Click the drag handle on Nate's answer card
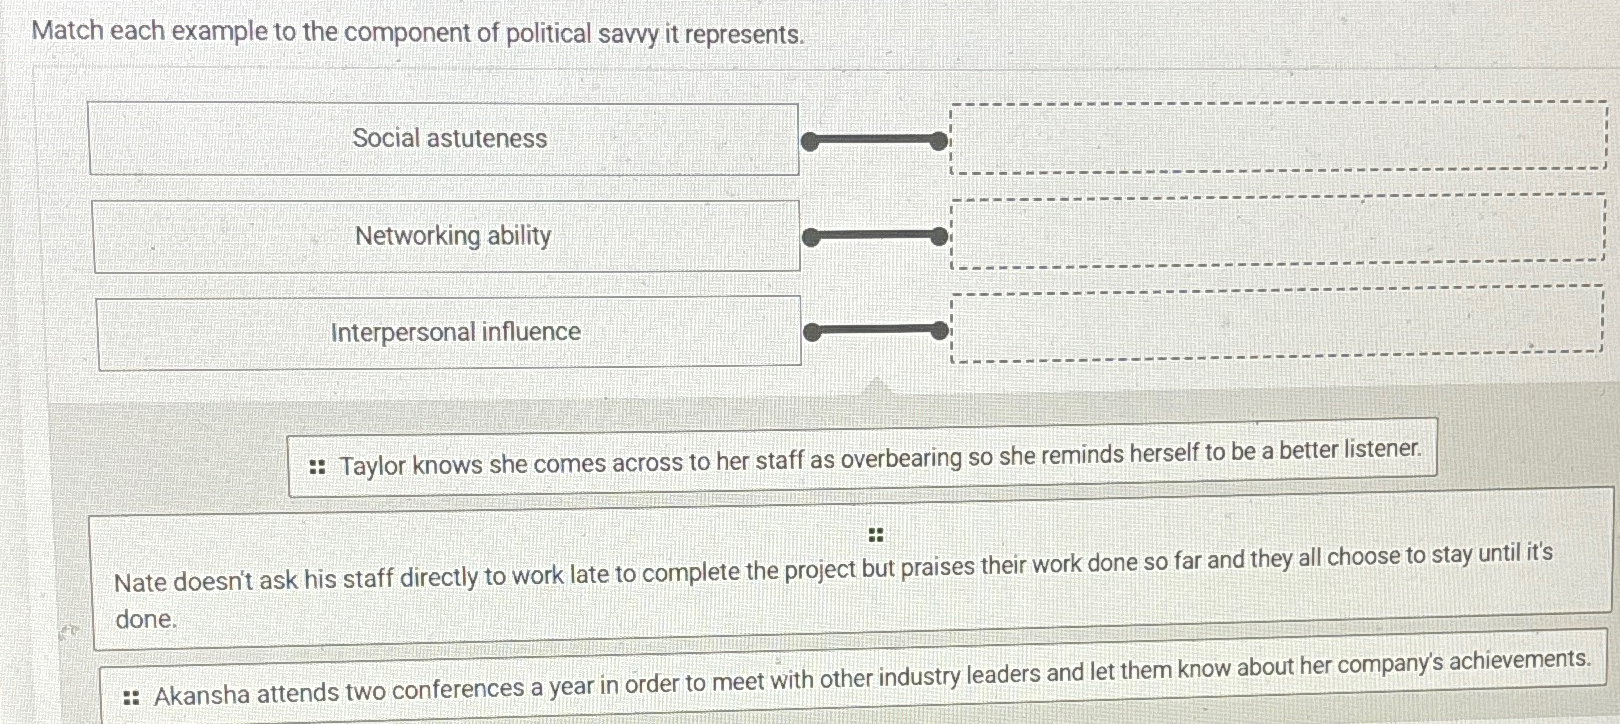This screenshot has width=1620, height=724. (x=875, y=534)
